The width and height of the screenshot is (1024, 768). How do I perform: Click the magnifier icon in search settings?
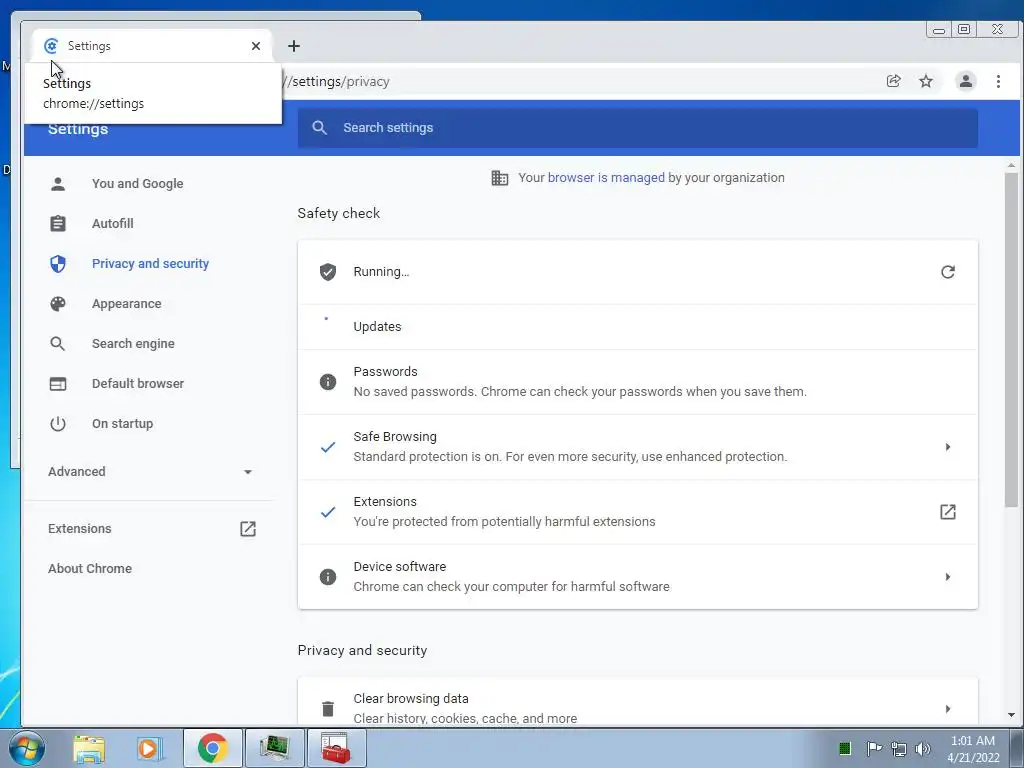pyautogui.click(x=319, y=127)
